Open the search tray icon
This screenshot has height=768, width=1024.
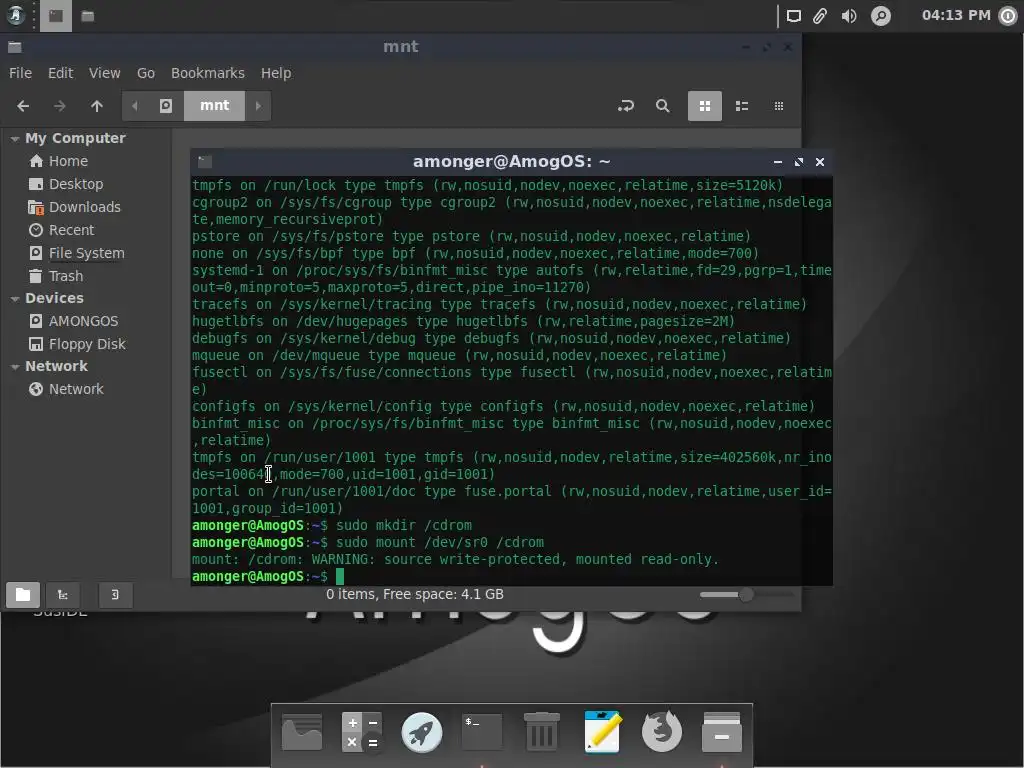(x=880, y=16)
